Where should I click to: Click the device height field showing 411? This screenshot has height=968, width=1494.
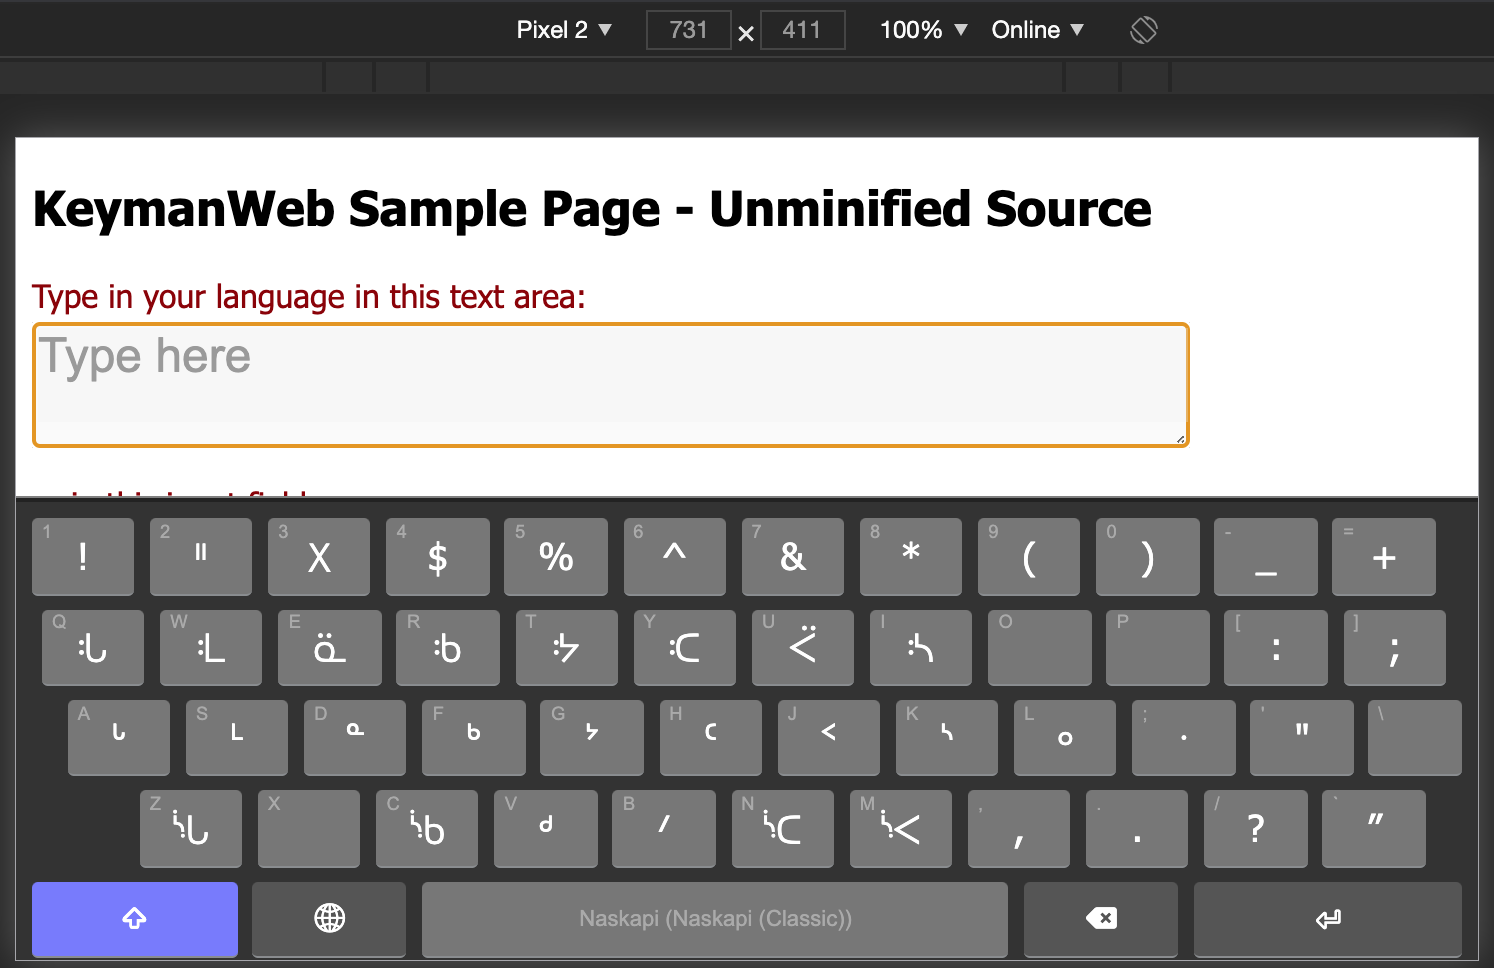pyautogui.click(x=802, y=29)
